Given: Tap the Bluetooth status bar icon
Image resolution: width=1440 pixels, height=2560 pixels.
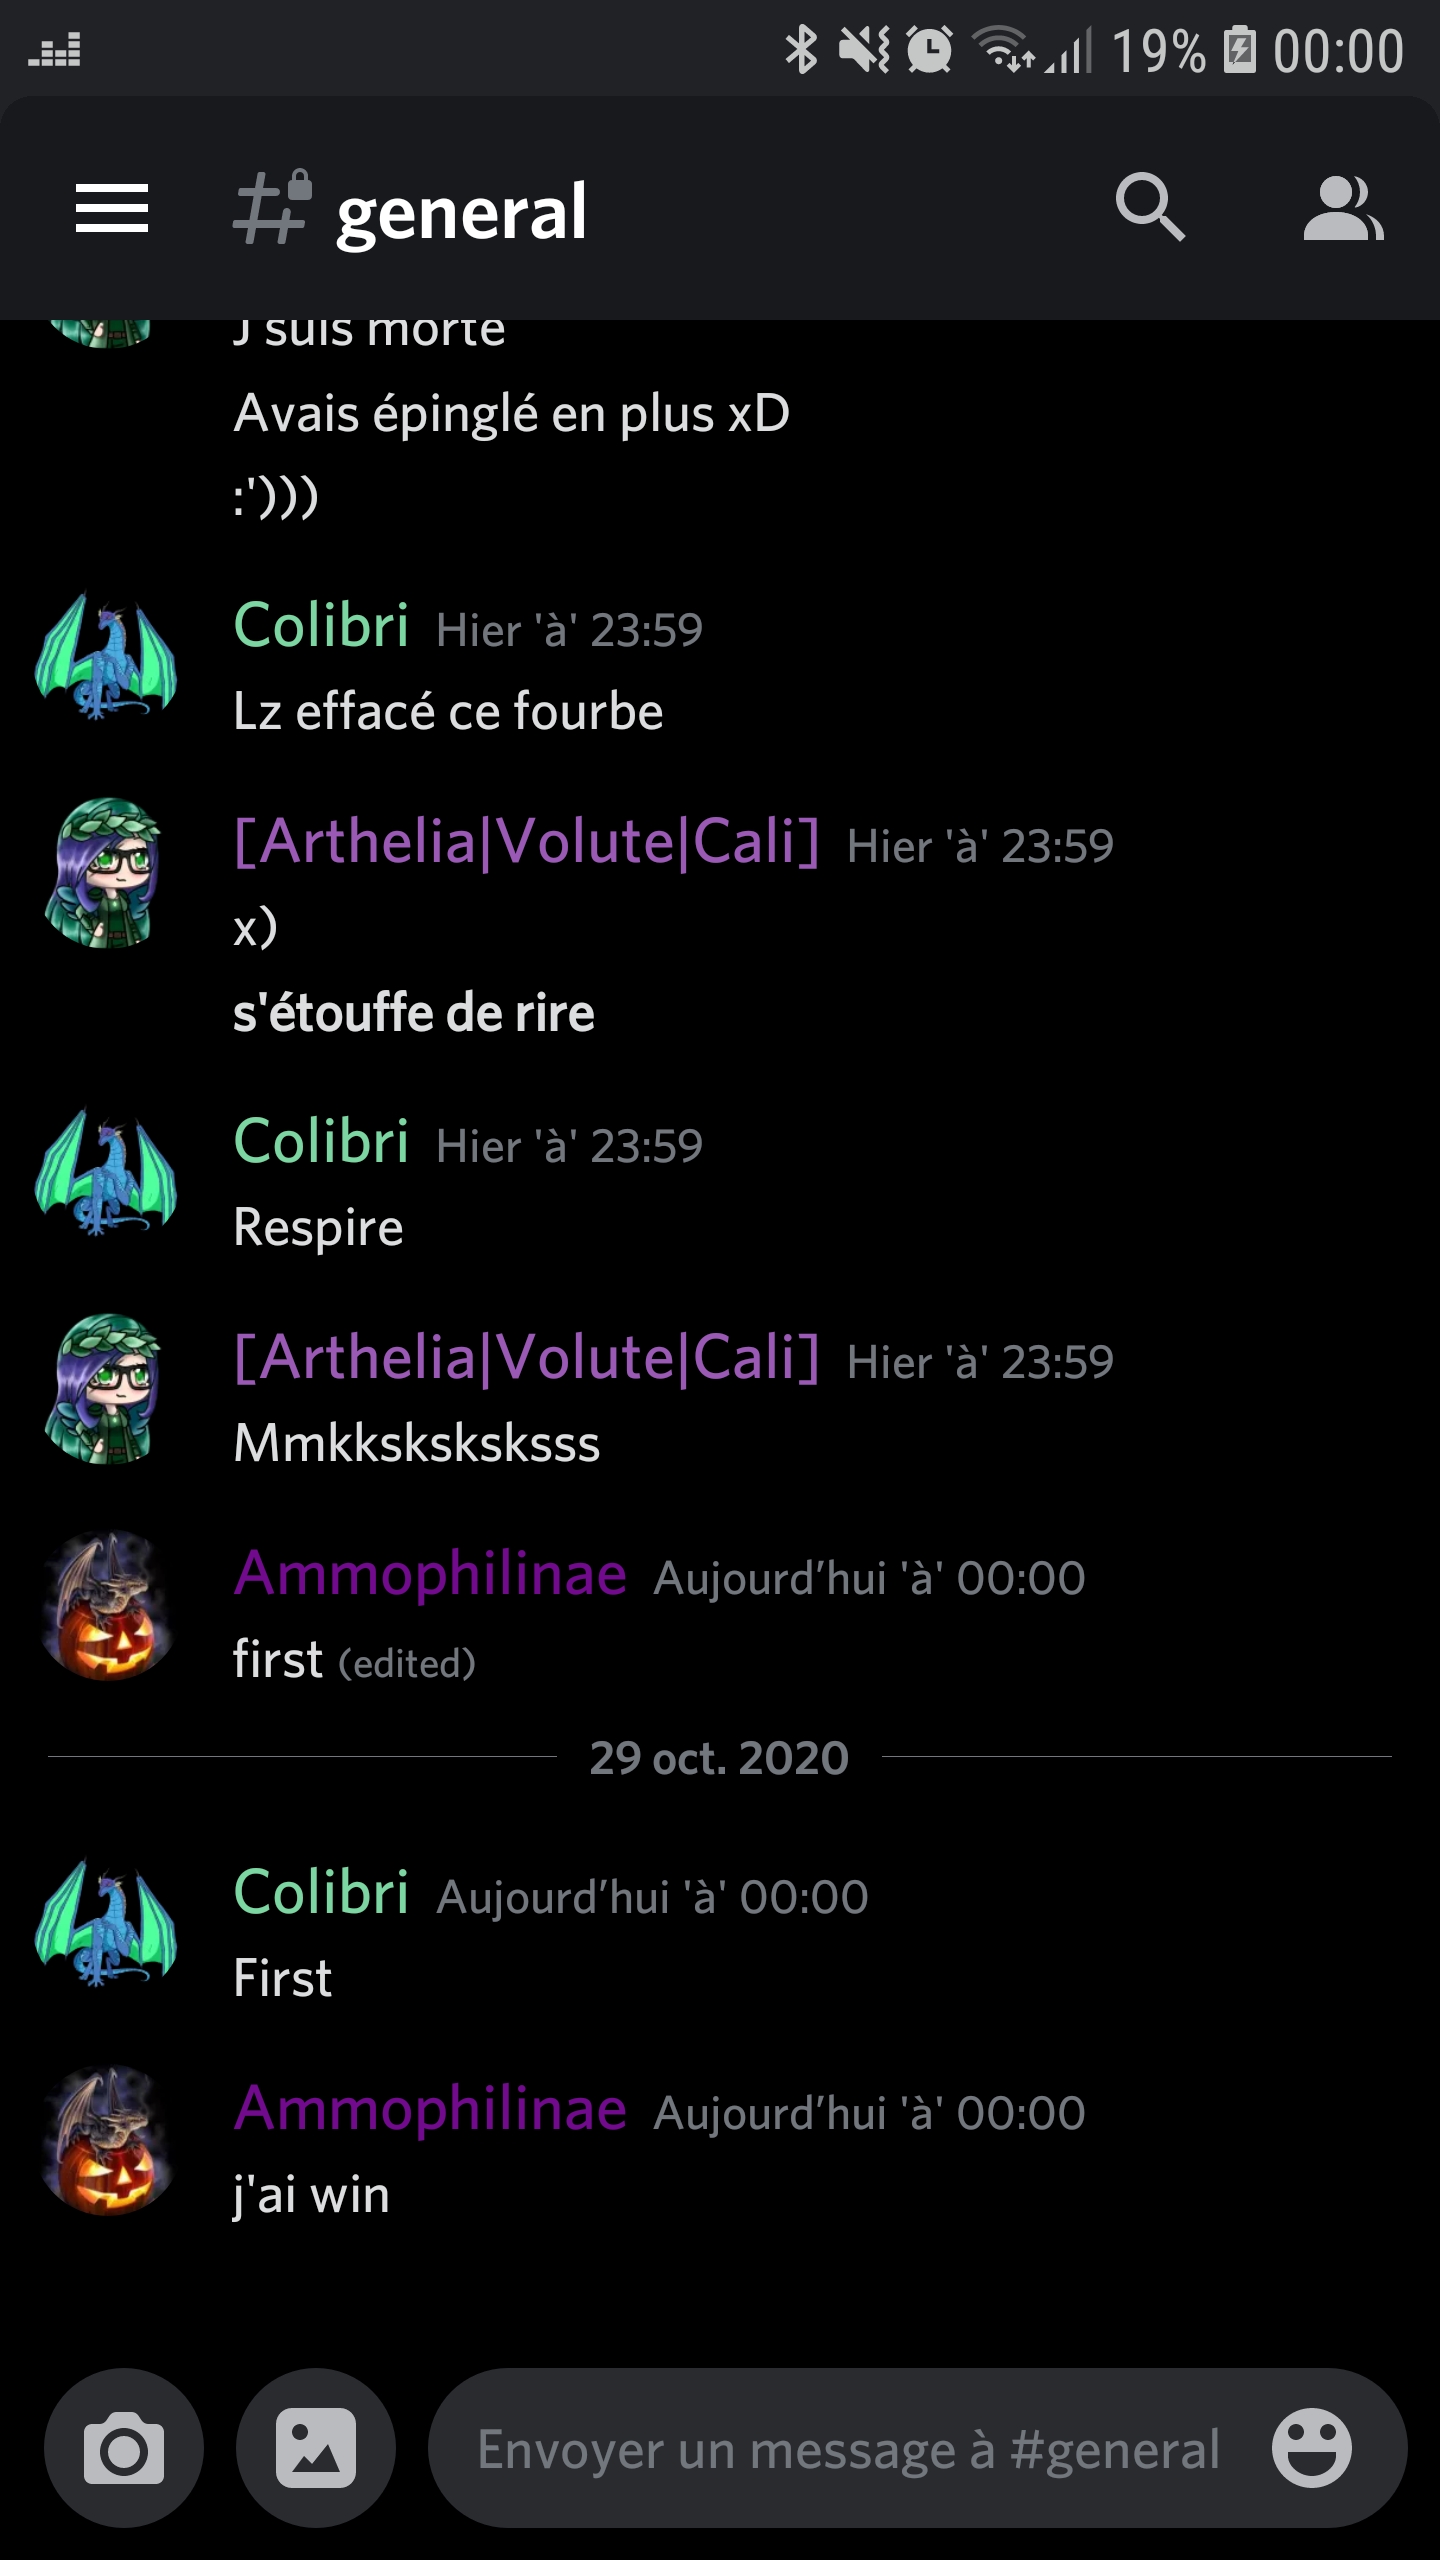Looking at the screenshot, I should coord(801,50).
